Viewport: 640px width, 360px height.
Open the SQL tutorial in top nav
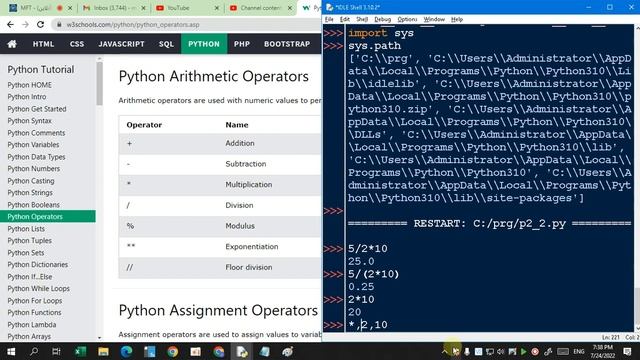(166, 44)
